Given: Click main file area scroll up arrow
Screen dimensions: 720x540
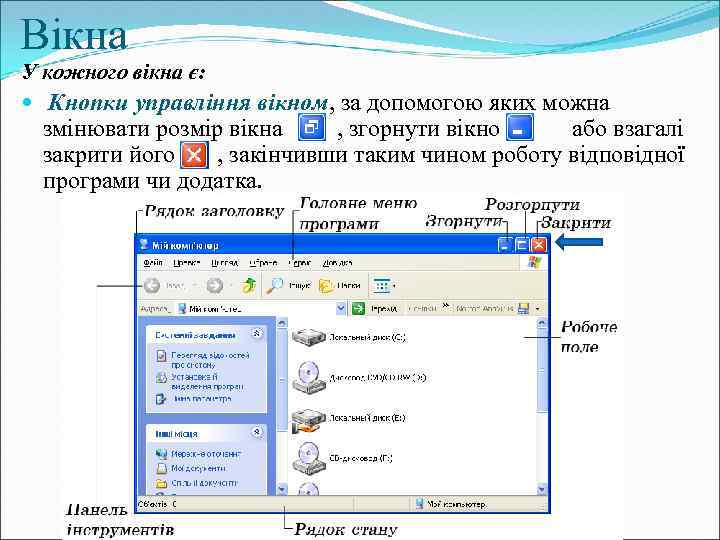Looking at the screenshot, I should [x=542, y=323].
